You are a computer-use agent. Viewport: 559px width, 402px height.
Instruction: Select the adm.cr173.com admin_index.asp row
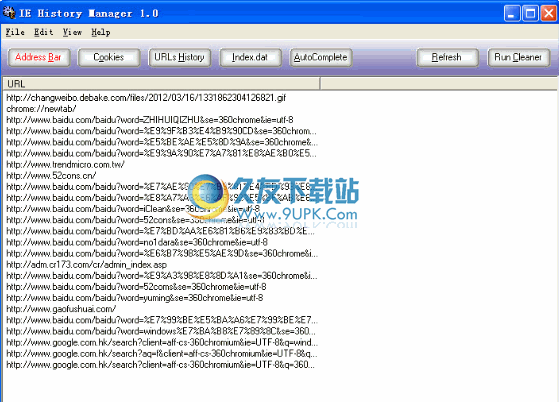click(x=87, y=264)
